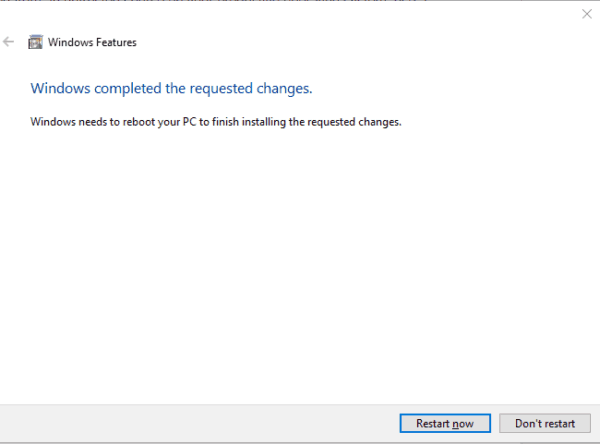This screenshot has width=600, height=444.
Task: Click the gray footer bar beside Restart now
Action: pyautogui.click(x=200, y=423)
